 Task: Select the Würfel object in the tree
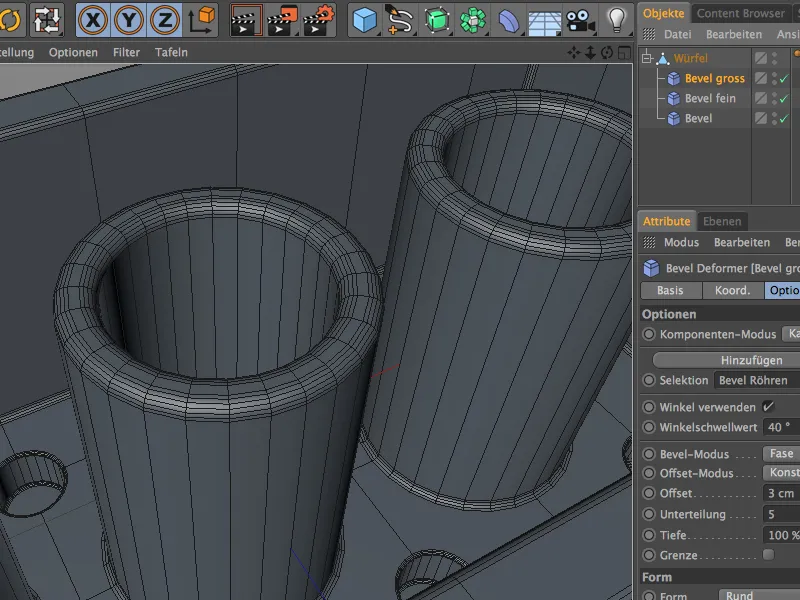click(690, 58)
